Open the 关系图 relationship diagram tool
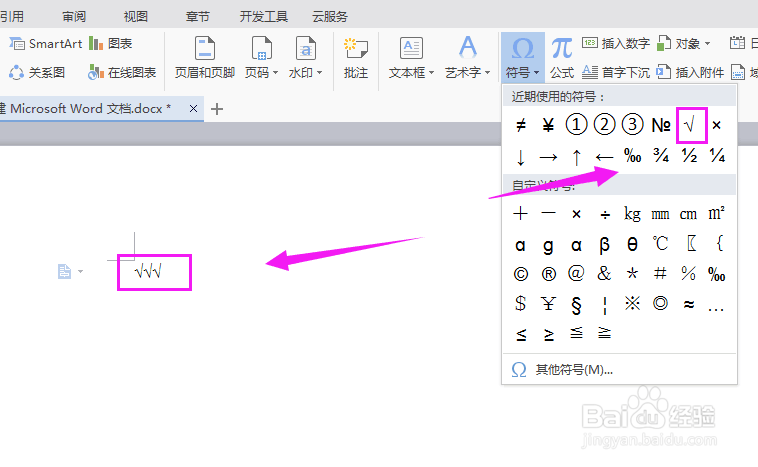The height and width of the screenshot is (467, 758). 37,73
